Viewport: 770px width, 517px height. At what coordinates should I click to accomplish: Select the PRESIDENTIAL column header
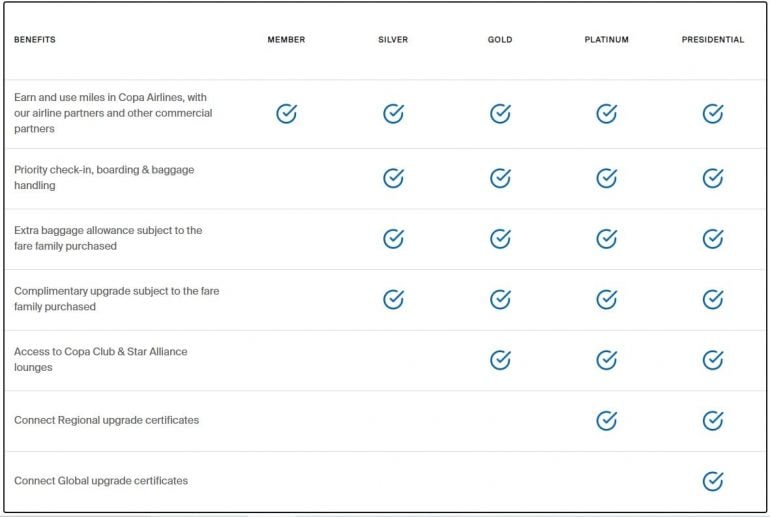(712, 40)
